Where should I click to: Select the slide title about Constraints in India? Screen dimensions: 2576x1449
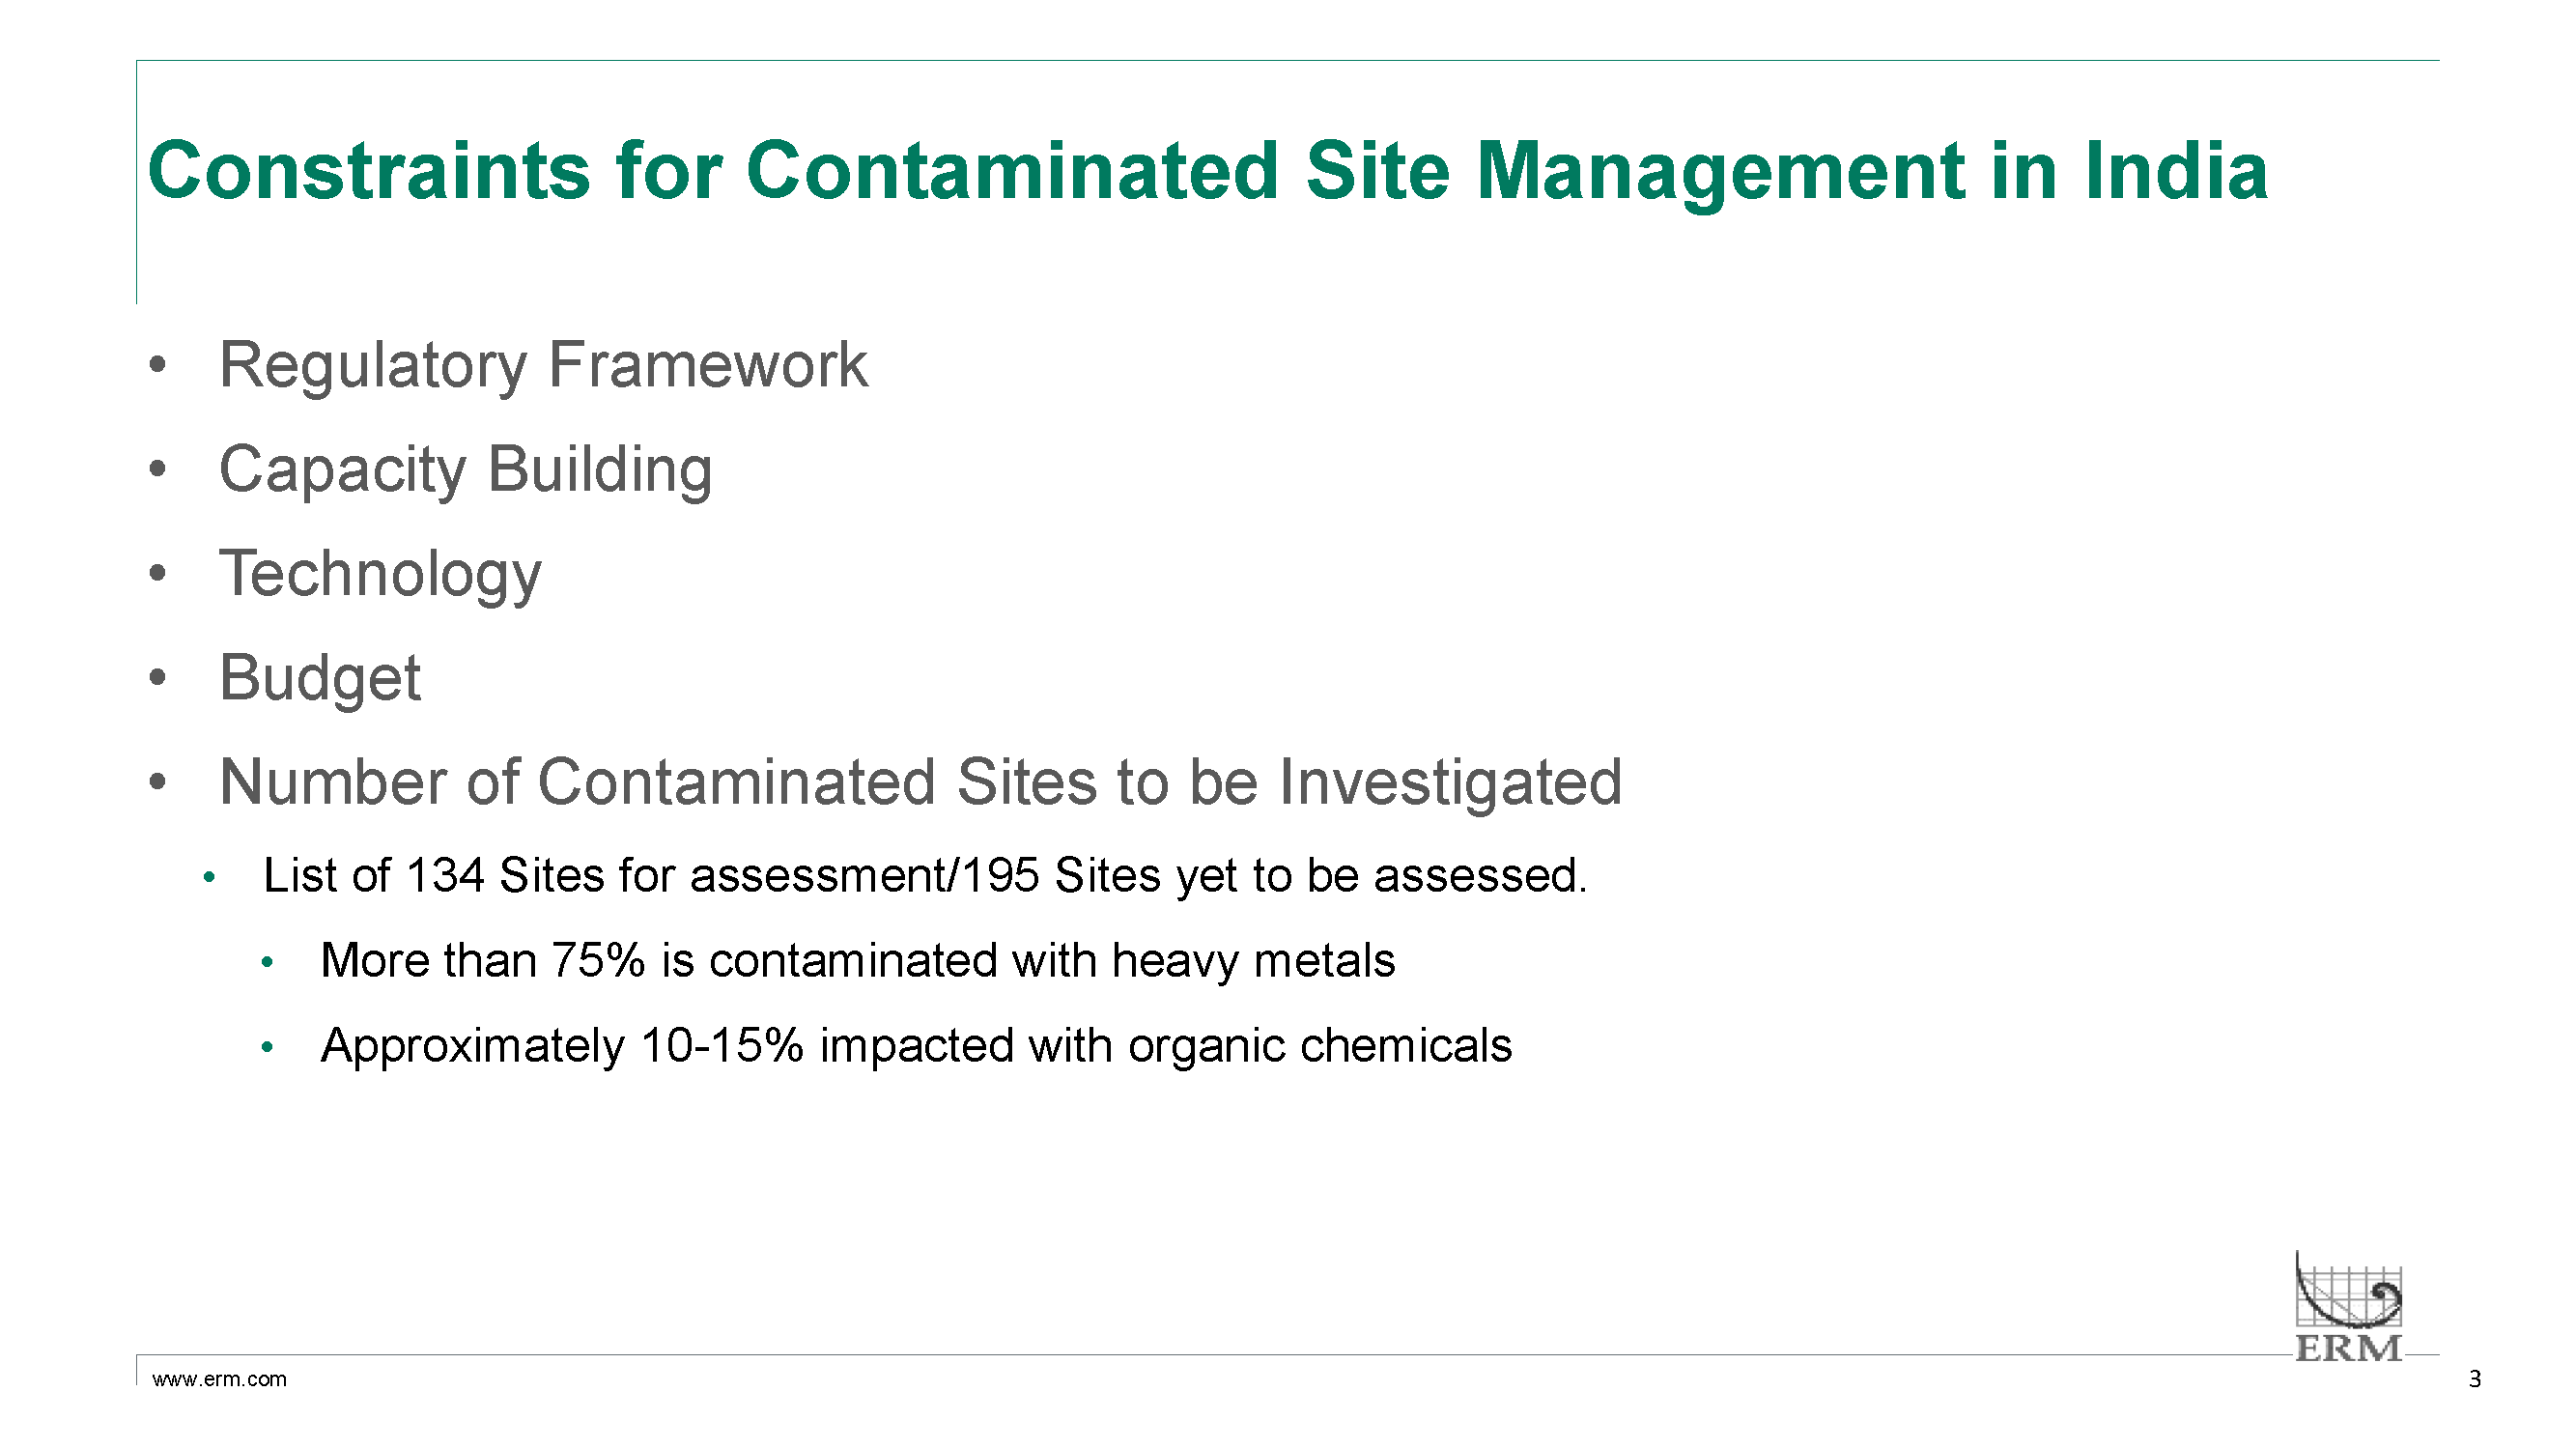pos(1208,171)
